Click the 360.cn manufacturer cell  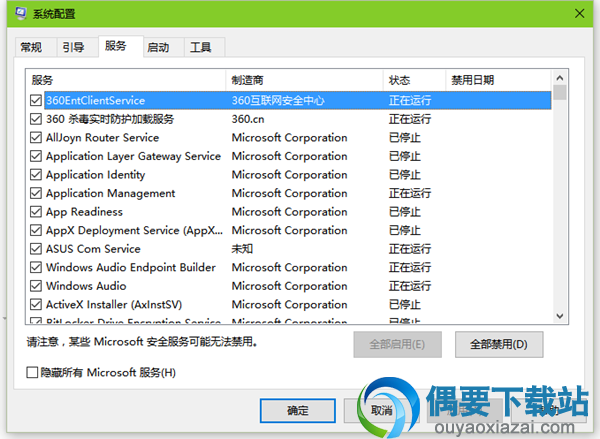(x=248, y=119)
